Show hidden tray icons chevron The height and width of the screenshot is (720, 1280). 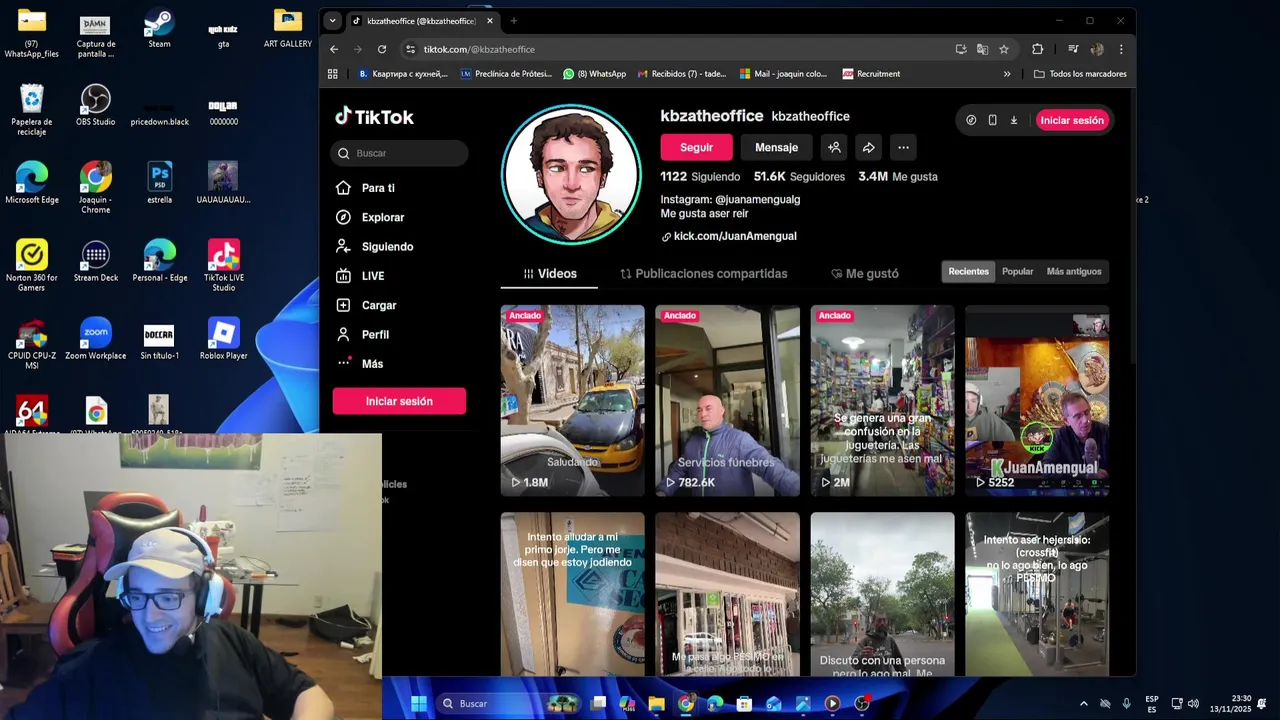point(1083,704)
